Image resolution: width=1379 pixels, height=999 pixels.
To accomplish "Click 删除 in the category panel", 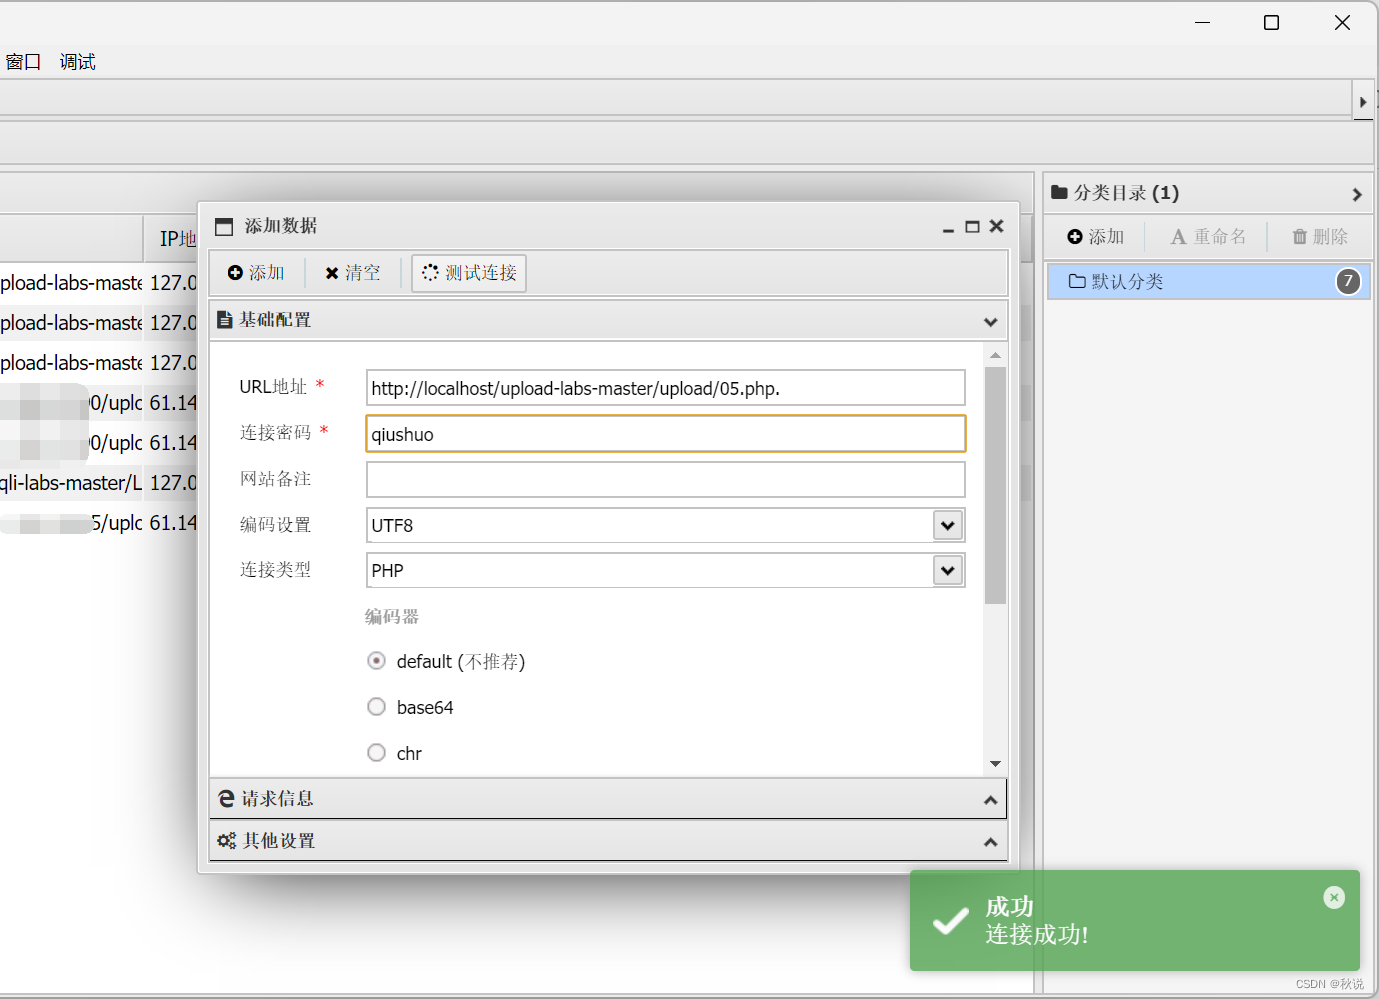I will point(1320,237).
